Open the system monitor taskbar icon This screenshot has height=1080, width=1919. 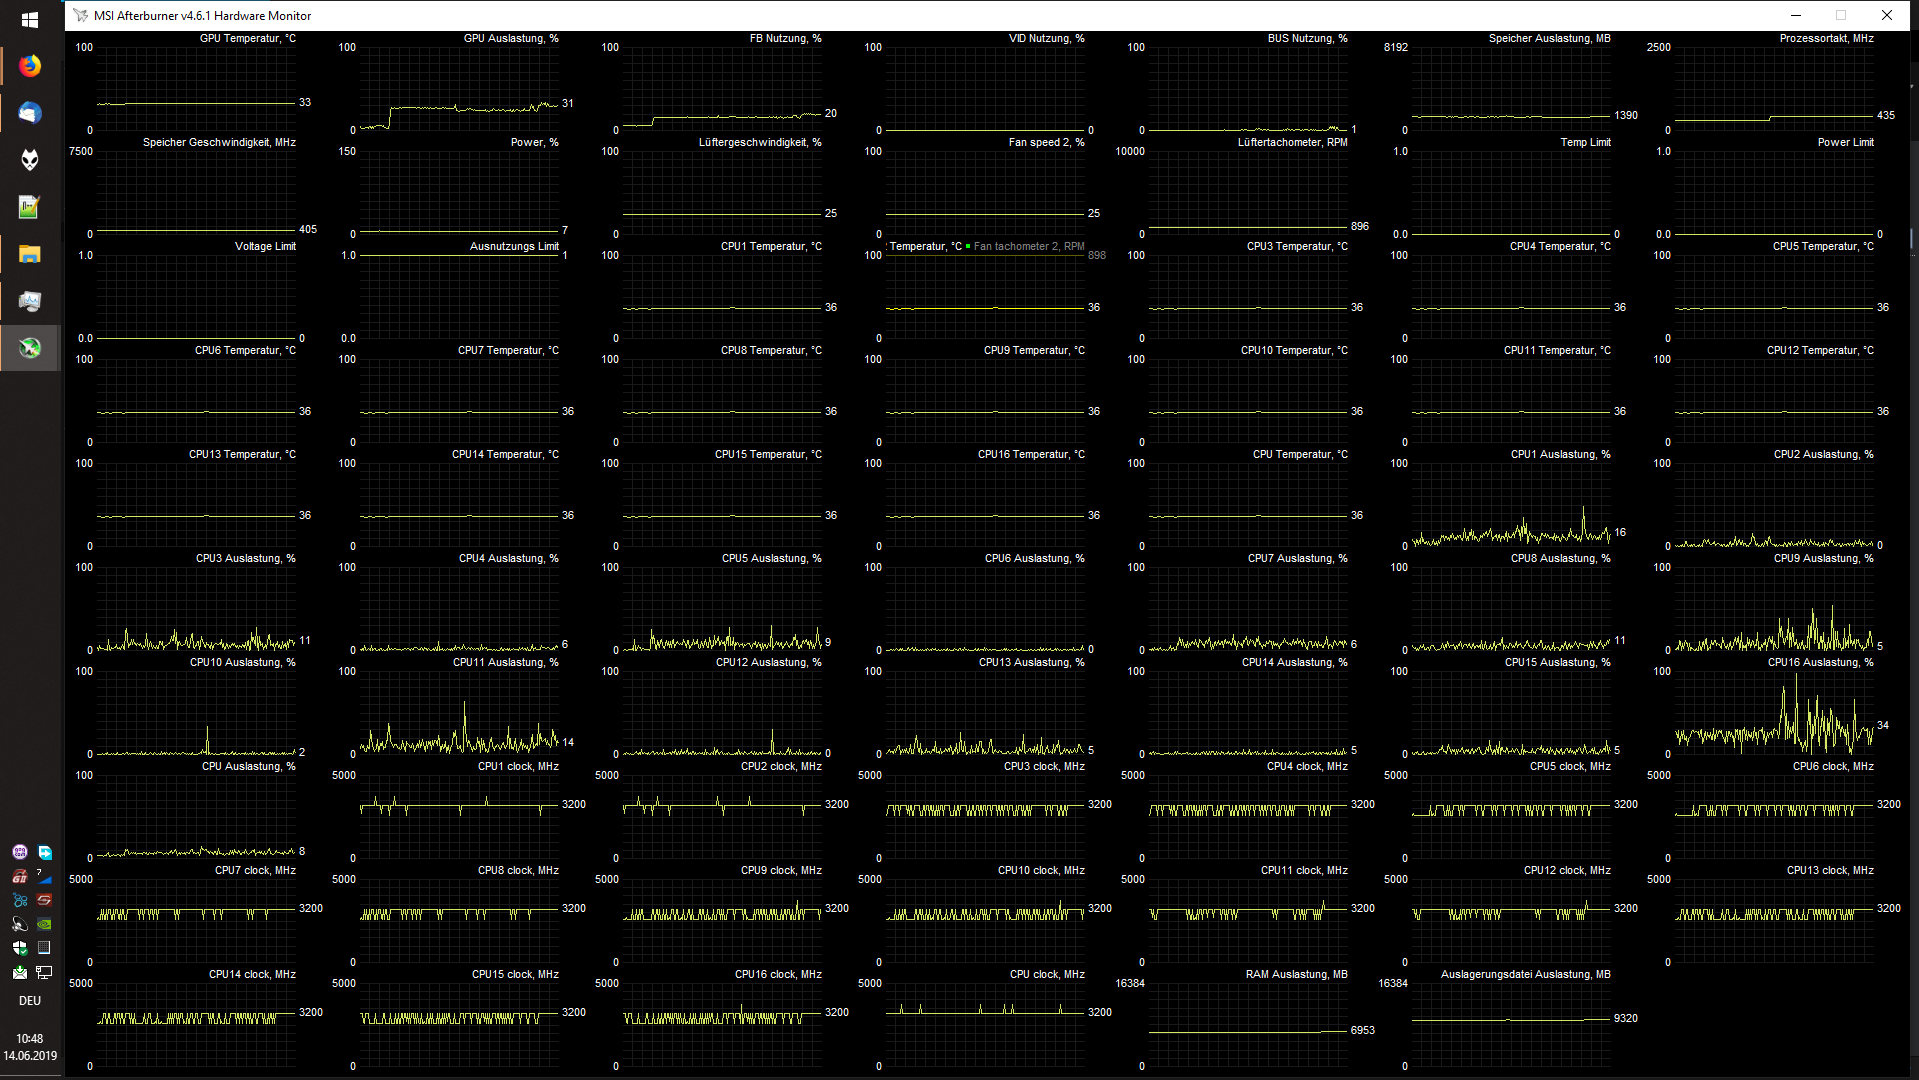point(30,301)
